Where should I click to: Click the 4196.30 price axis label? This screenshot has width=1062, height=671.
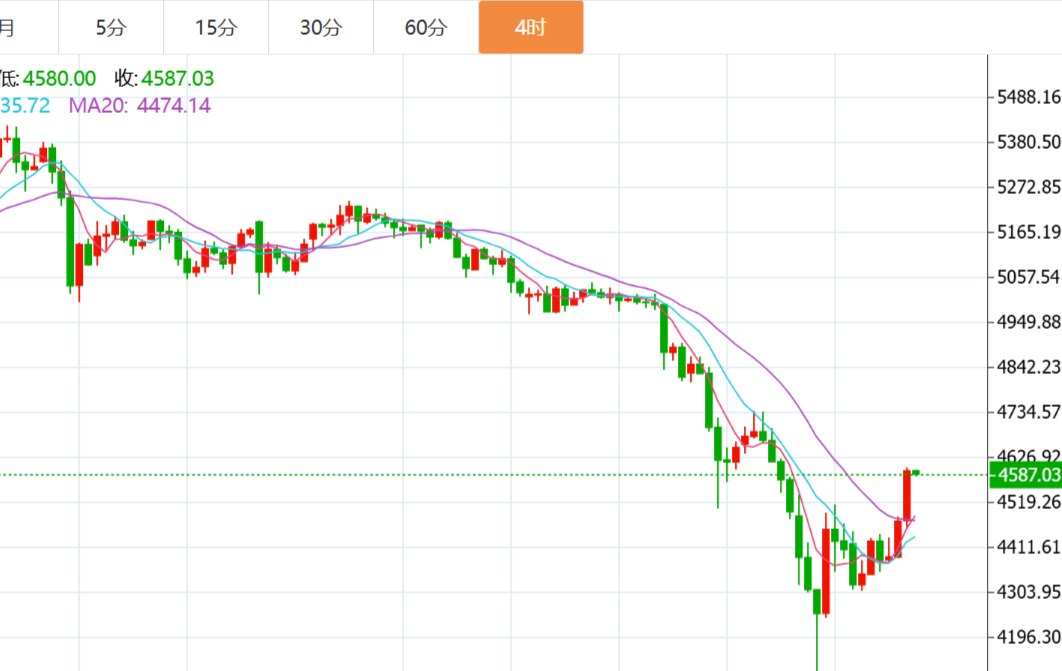1028,636
